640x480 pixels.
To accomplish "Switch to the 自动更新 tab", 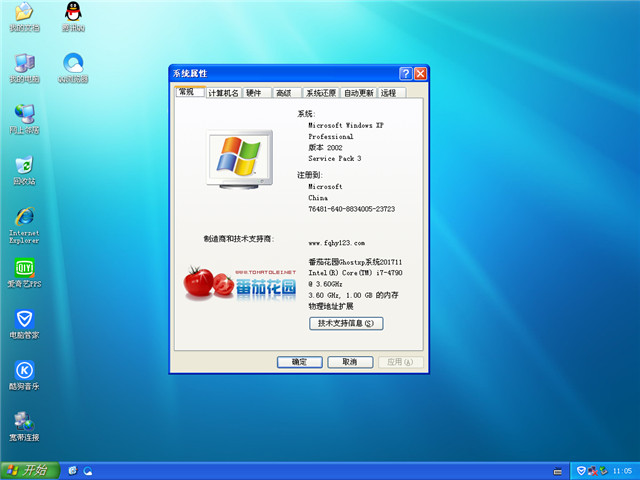I will (x=358, y=93).
